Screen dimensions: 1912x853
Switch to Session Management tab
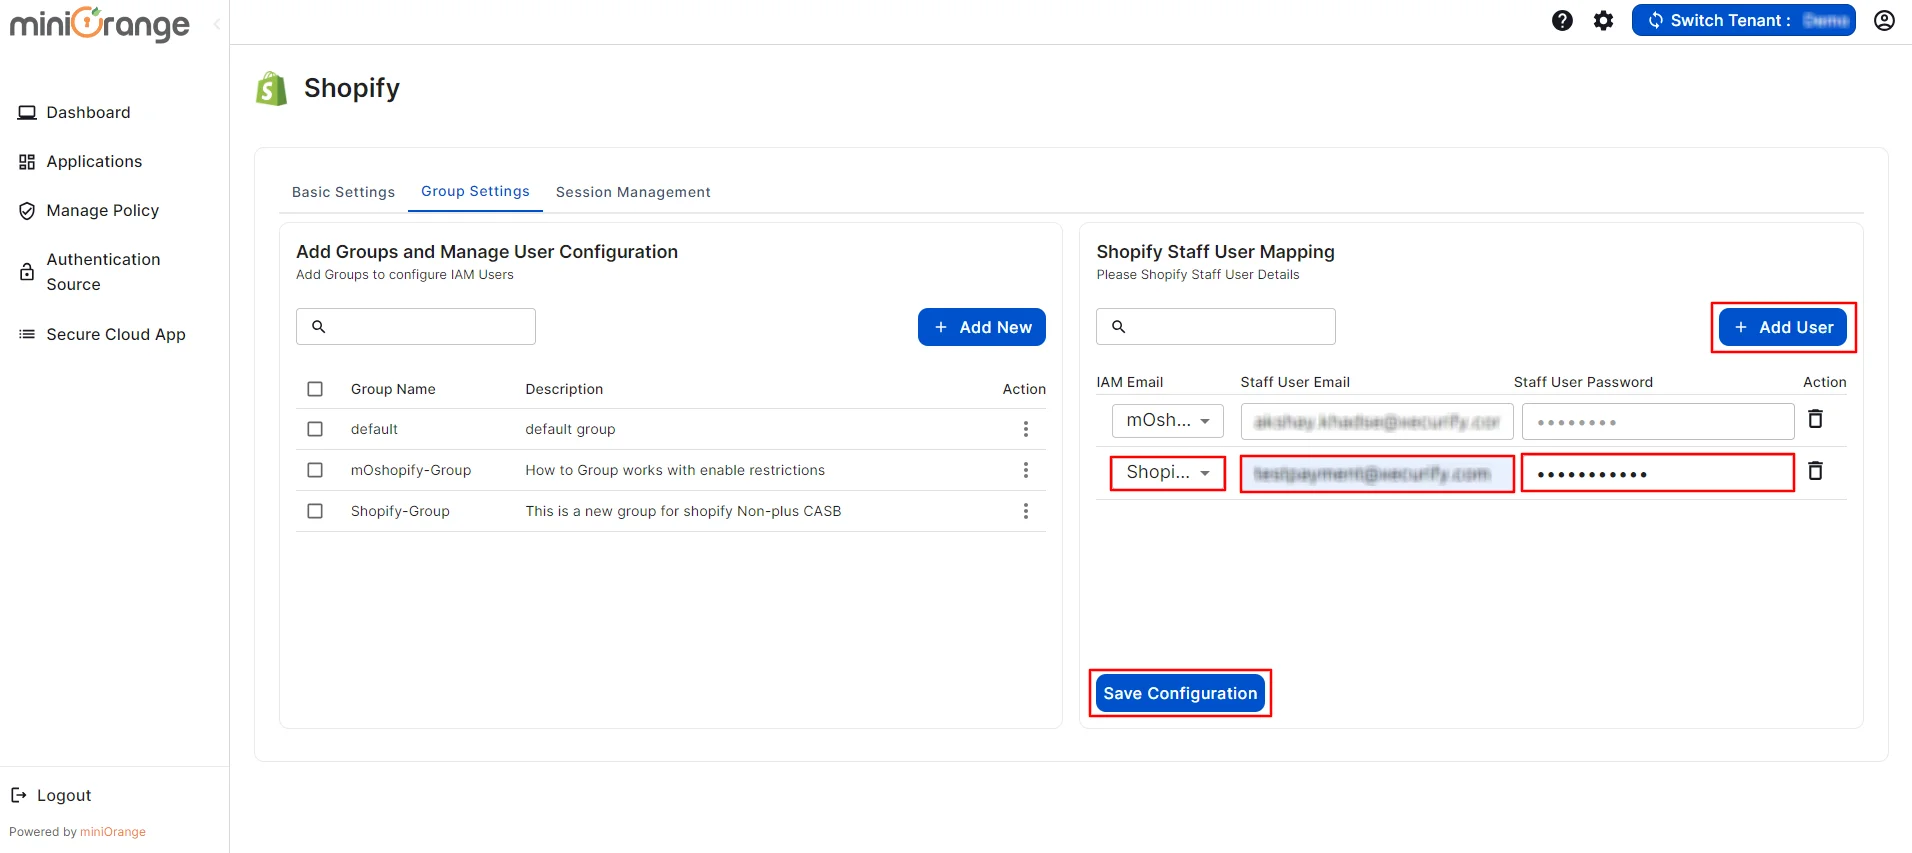coord(633,192)
